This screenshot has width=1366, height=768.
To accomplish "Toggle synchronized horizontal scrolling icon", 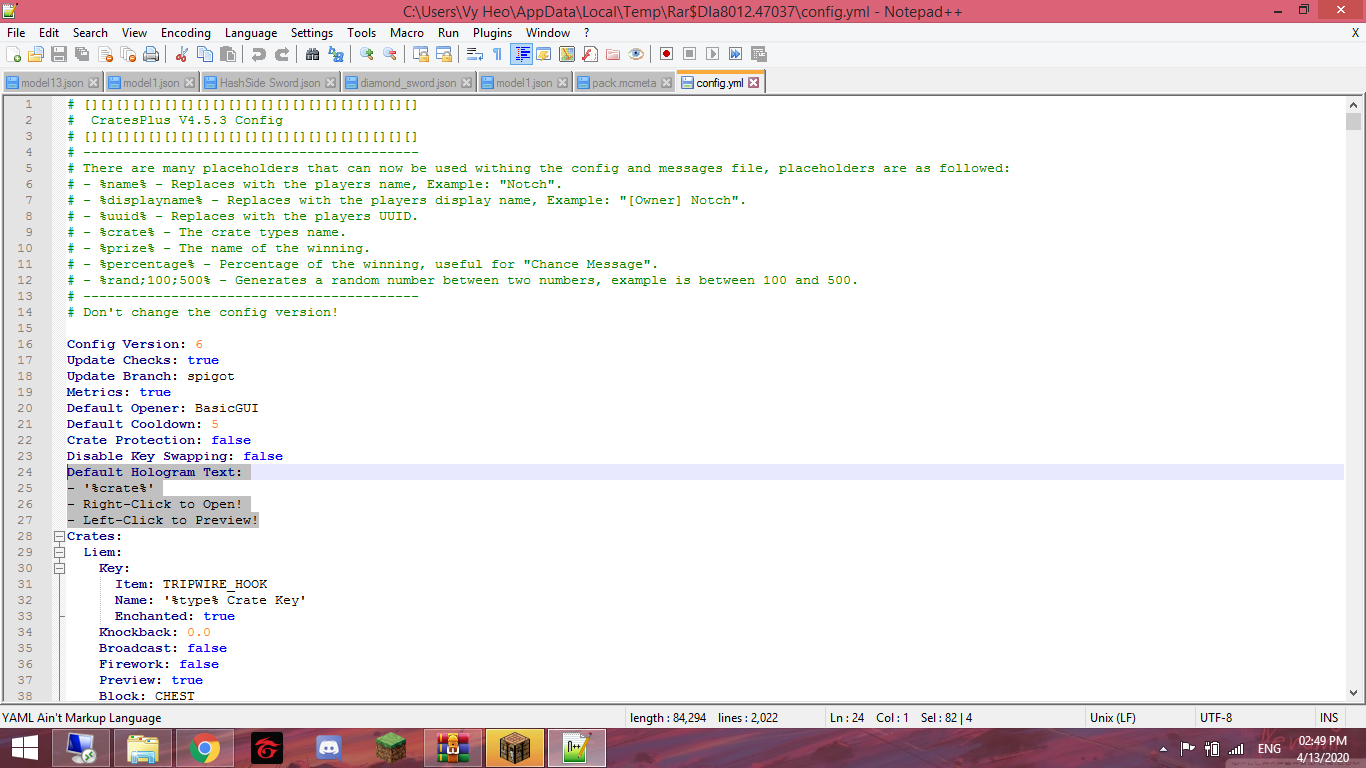I will coord(444,54).
